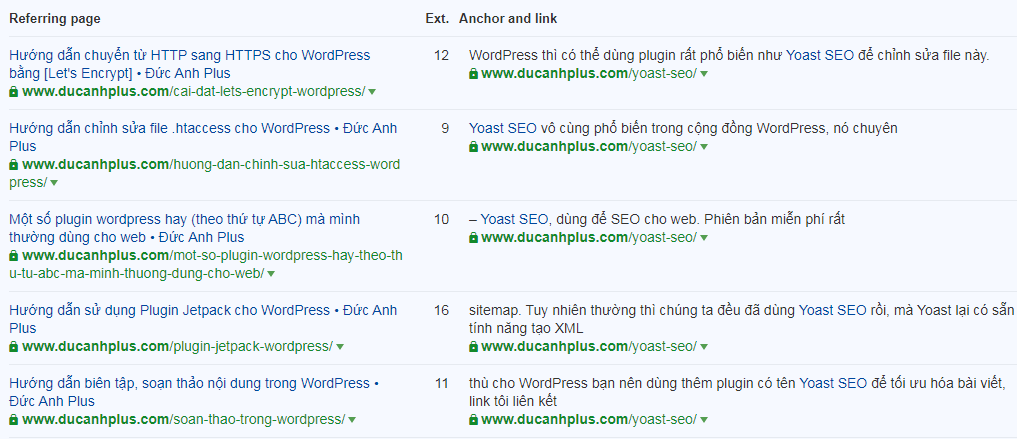Viewport: 1017px width, 439px height.
Task: Open the .htaccess guide referring page title
Action: pyautogui.click(x=203, y=137)
